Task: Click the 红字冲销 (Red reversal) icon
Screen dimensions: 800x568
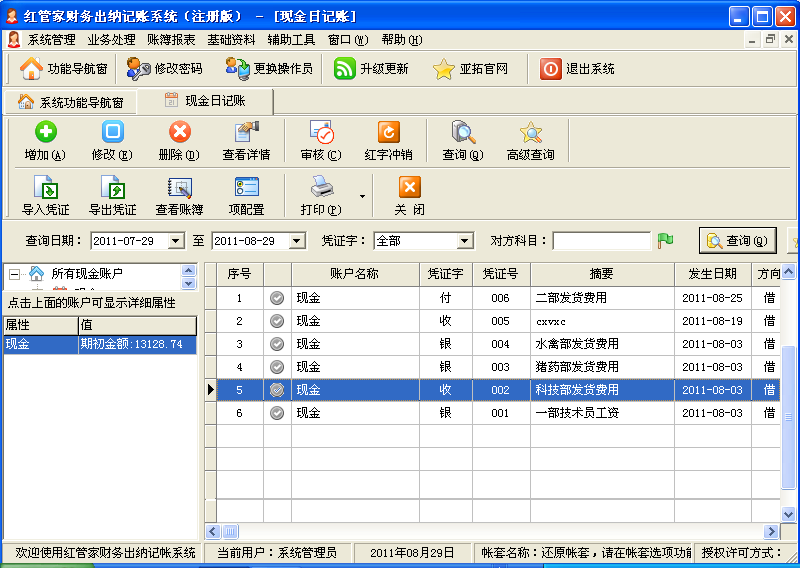Action: 388,132
